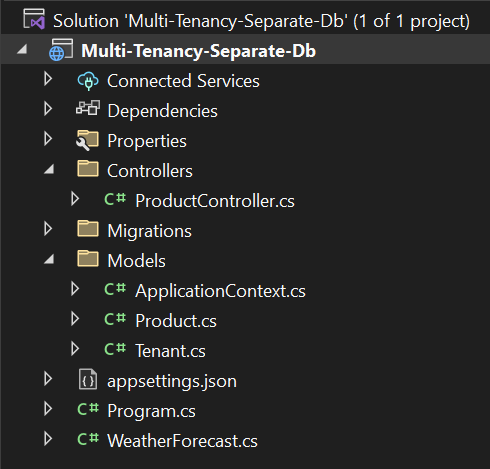
Task: Expand the Migrations folder
Action: (48, 229)
